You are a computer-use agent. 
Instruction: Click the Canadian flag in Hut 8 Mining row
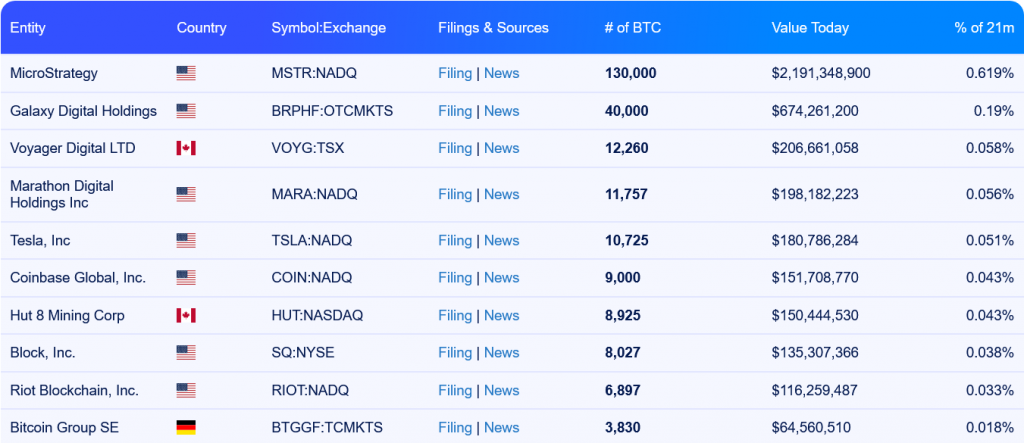click(185, 315)
